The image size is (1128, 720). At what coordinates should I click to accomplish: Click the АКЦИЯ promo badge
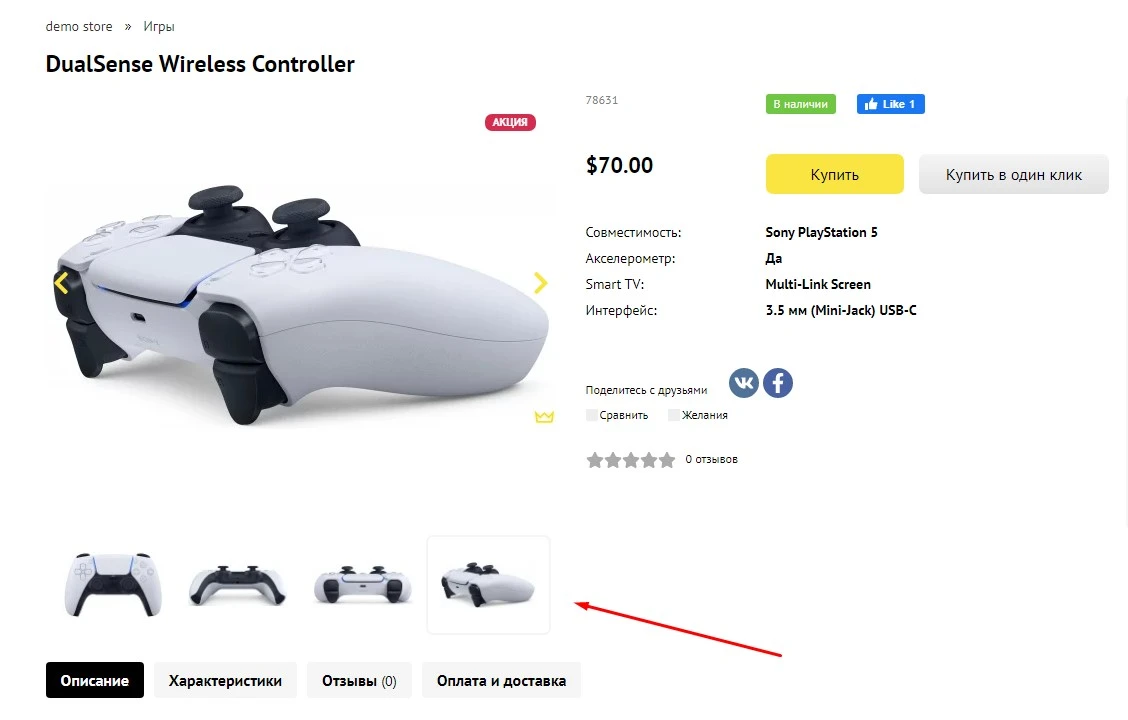tap(510, 122)
